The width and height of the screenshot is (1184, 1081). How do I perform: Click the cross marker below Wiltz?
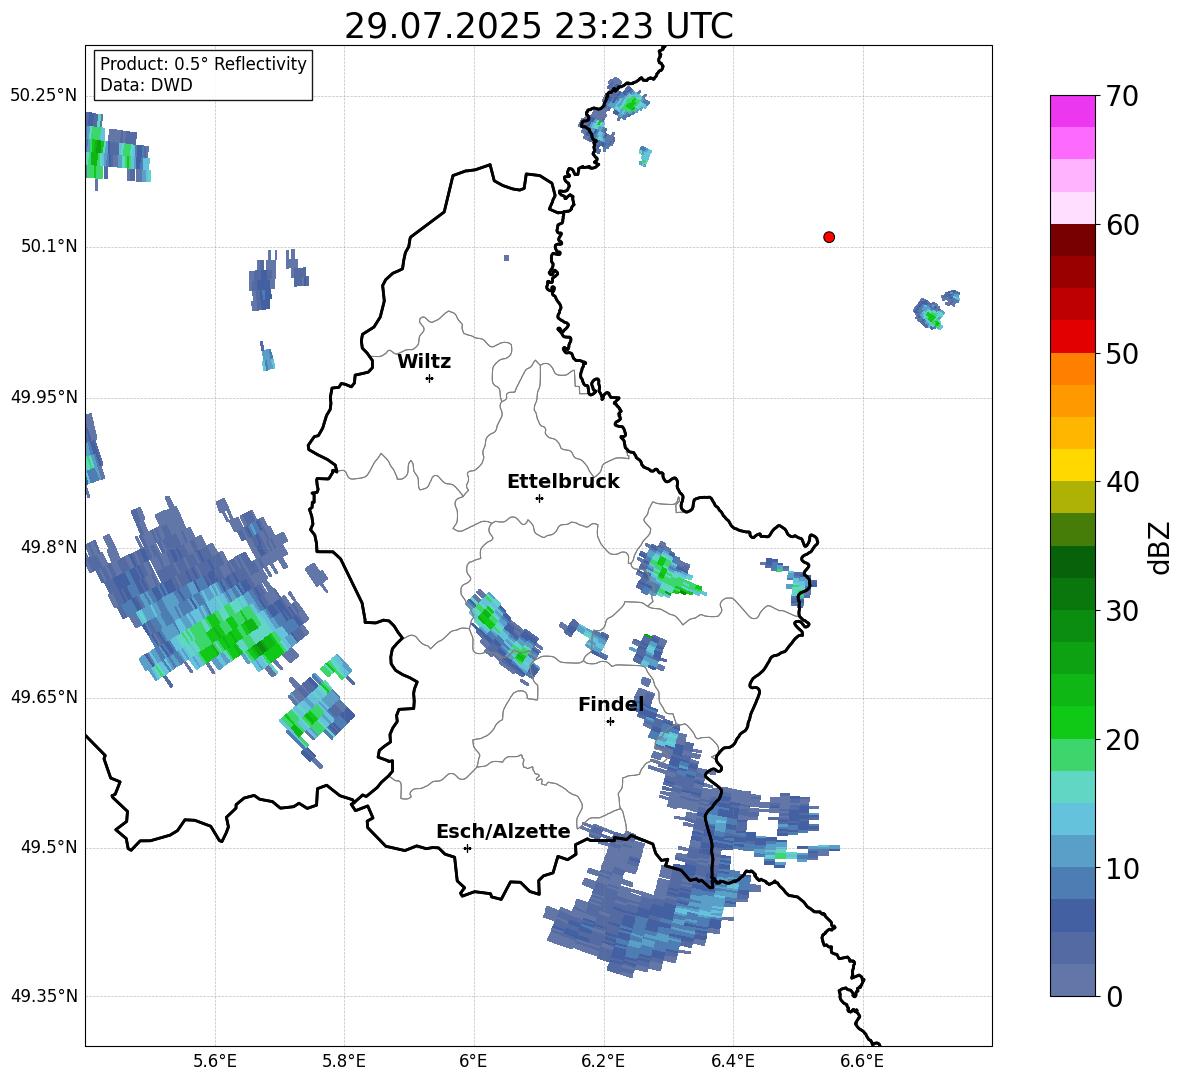click(430, 378)
